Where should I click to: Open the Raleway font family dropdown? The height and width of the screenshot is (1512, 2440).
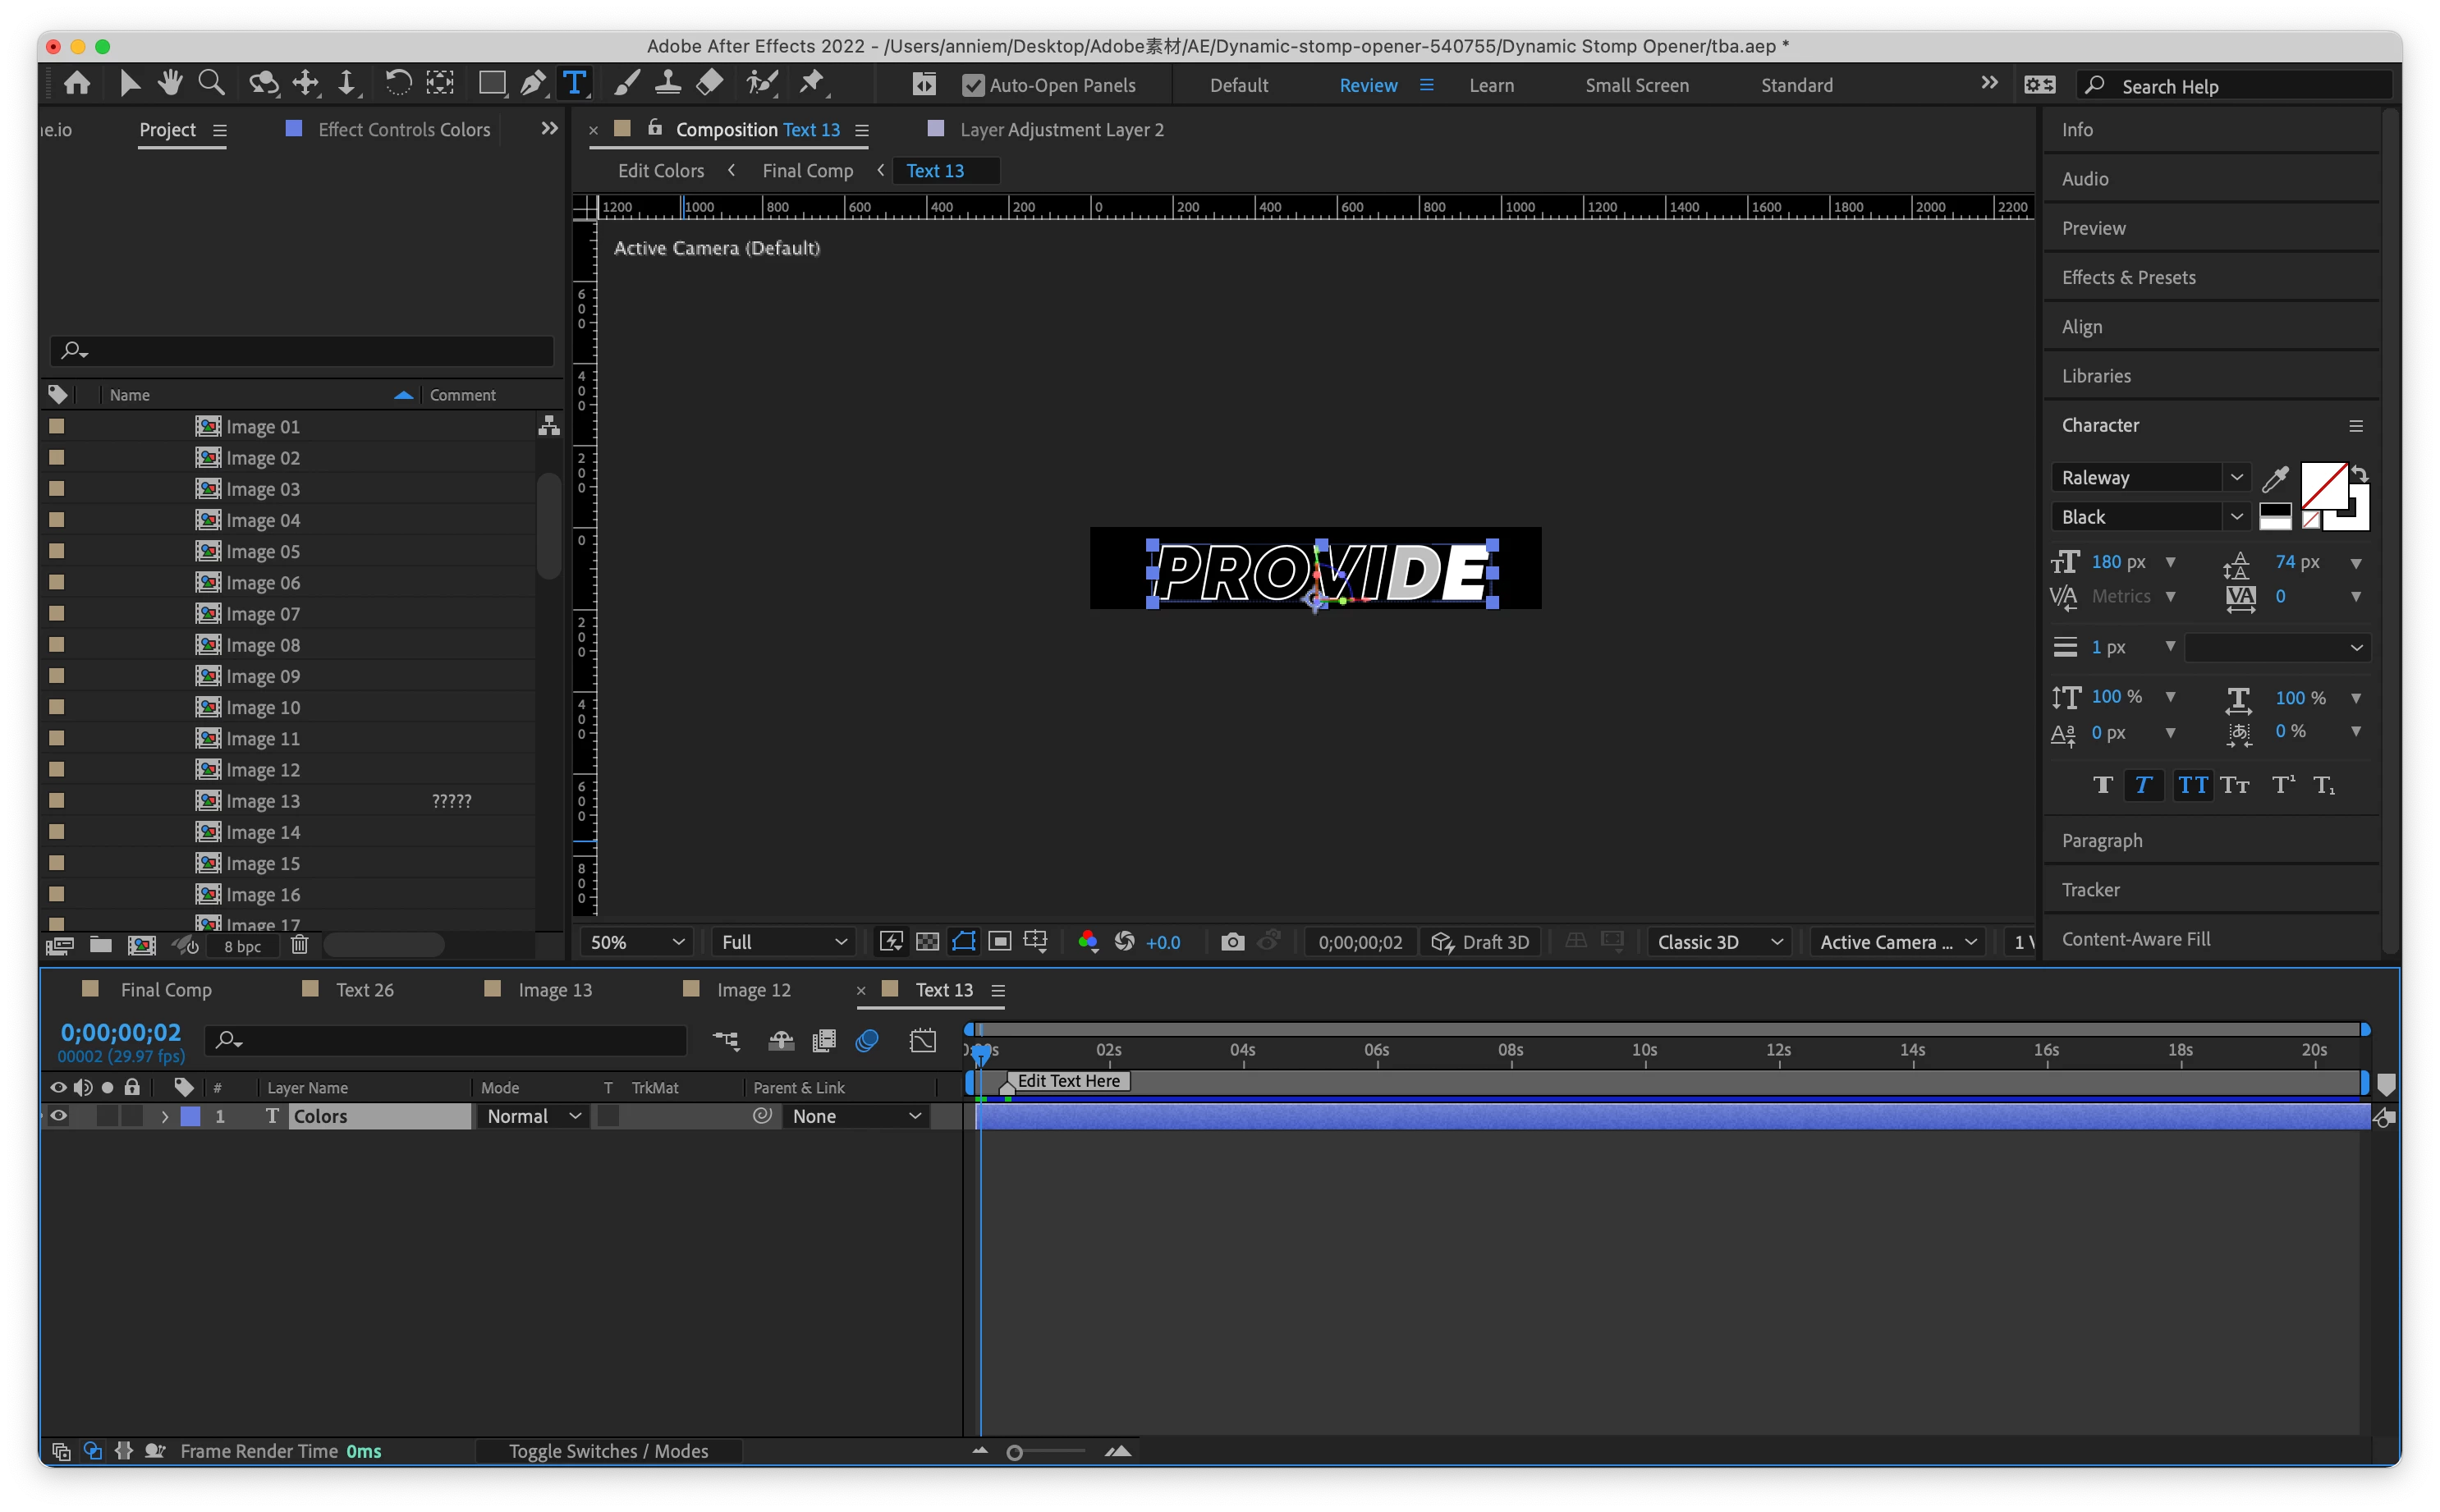point(2236,477)
